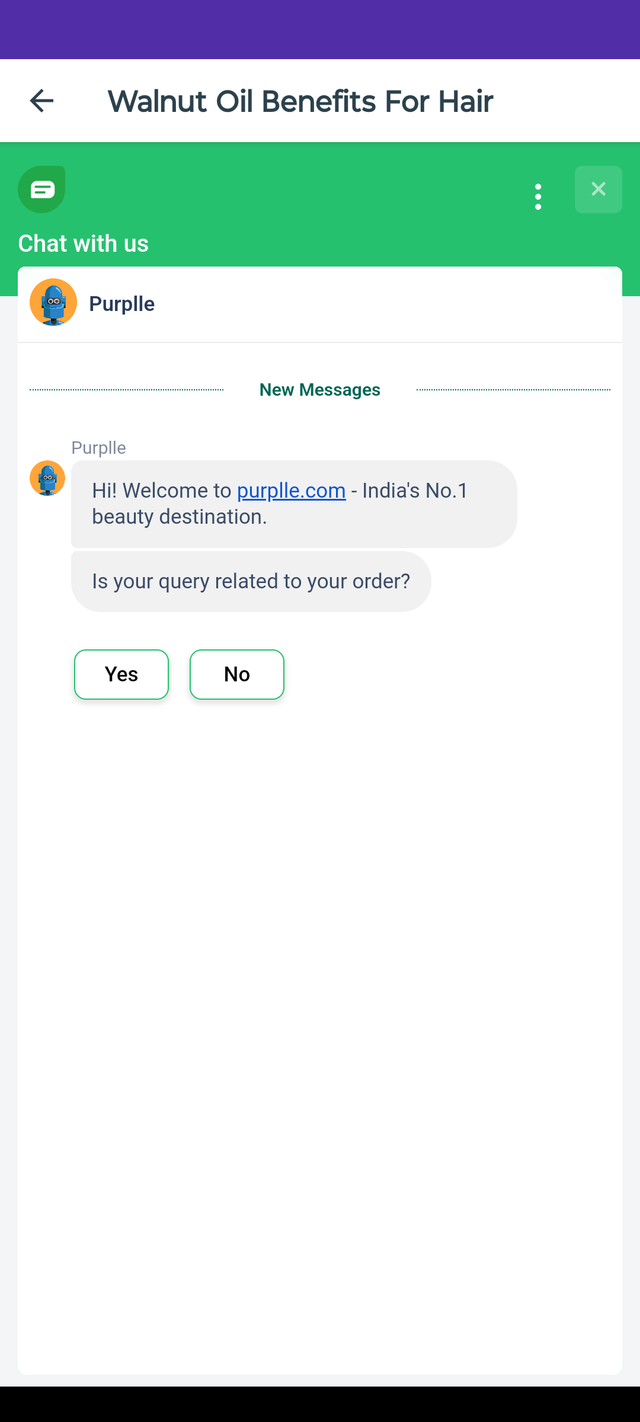Click the Purplle sender label above the messages
The width and height of the screenshot is (640, 1422).
98,447
